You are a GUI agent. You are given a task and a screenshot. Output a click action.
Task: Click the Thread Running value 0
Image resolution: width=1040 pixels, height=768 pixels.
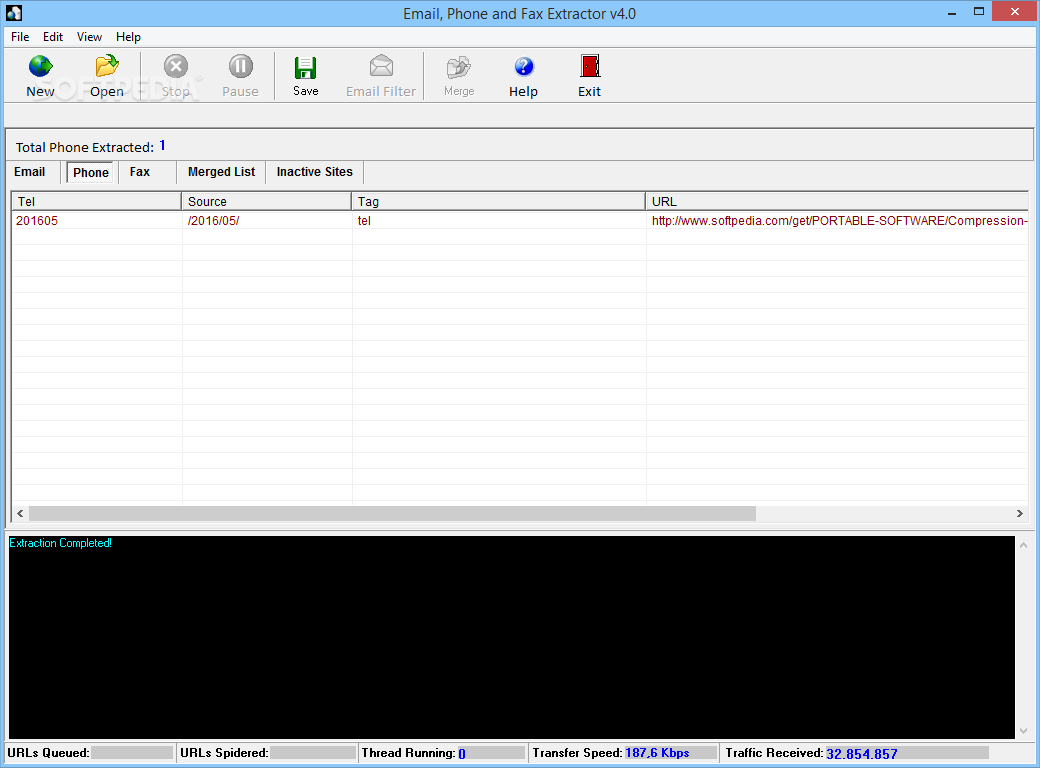click(x=462, y=753)
